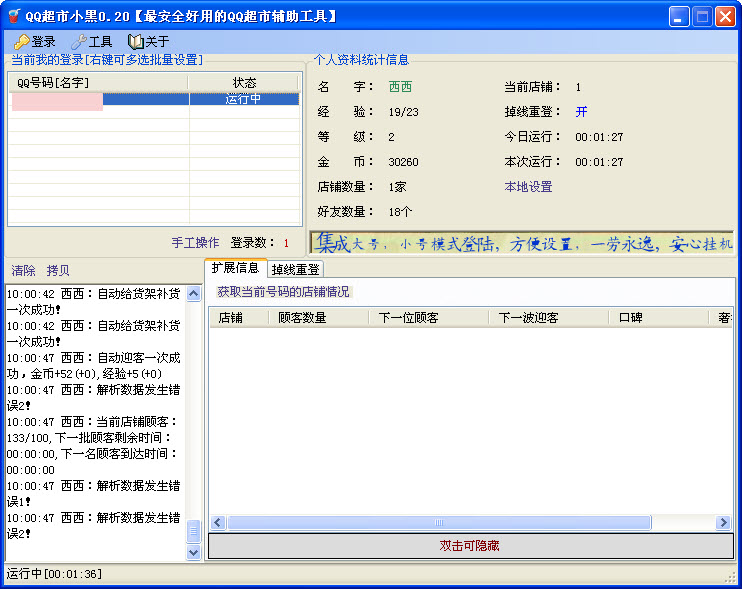Screen dimensions: 742x589
Task: Click the book icon next to 关于
Action: tap(135, 42)
